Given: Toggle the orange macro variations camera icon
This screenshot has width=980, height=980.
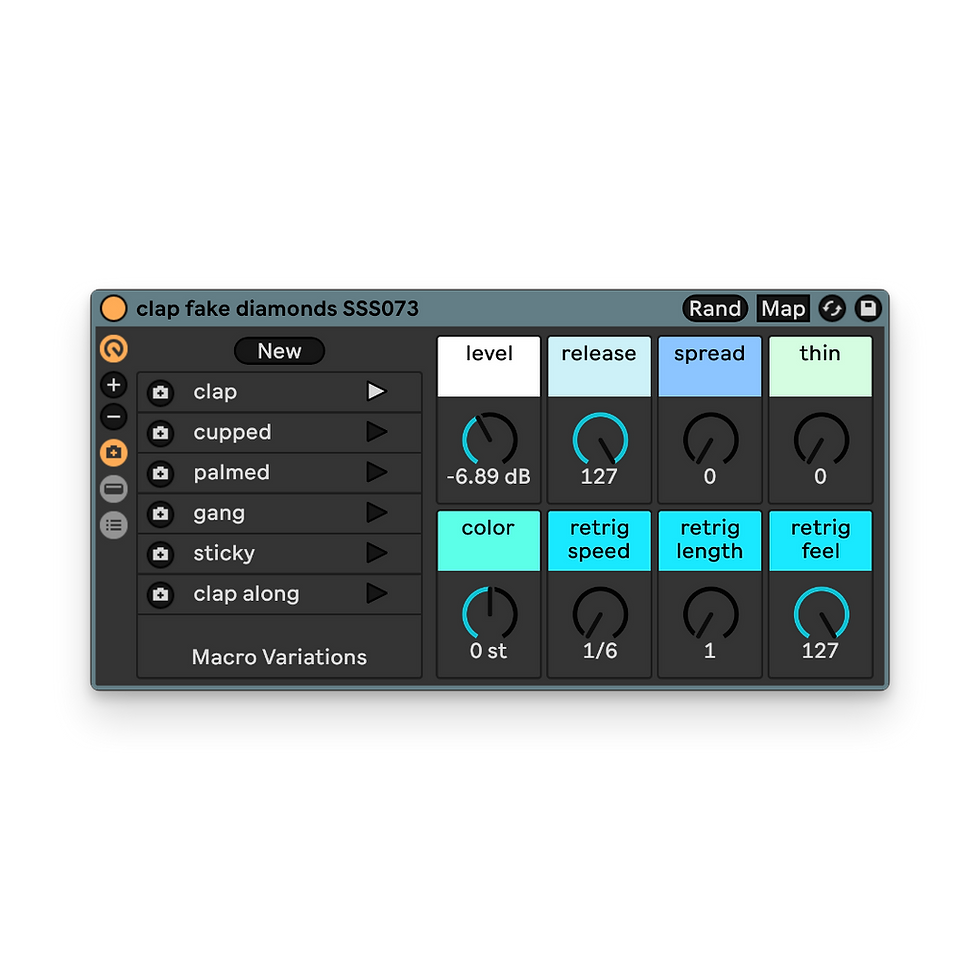Looking at the screenshot, I should coord(114,452).
